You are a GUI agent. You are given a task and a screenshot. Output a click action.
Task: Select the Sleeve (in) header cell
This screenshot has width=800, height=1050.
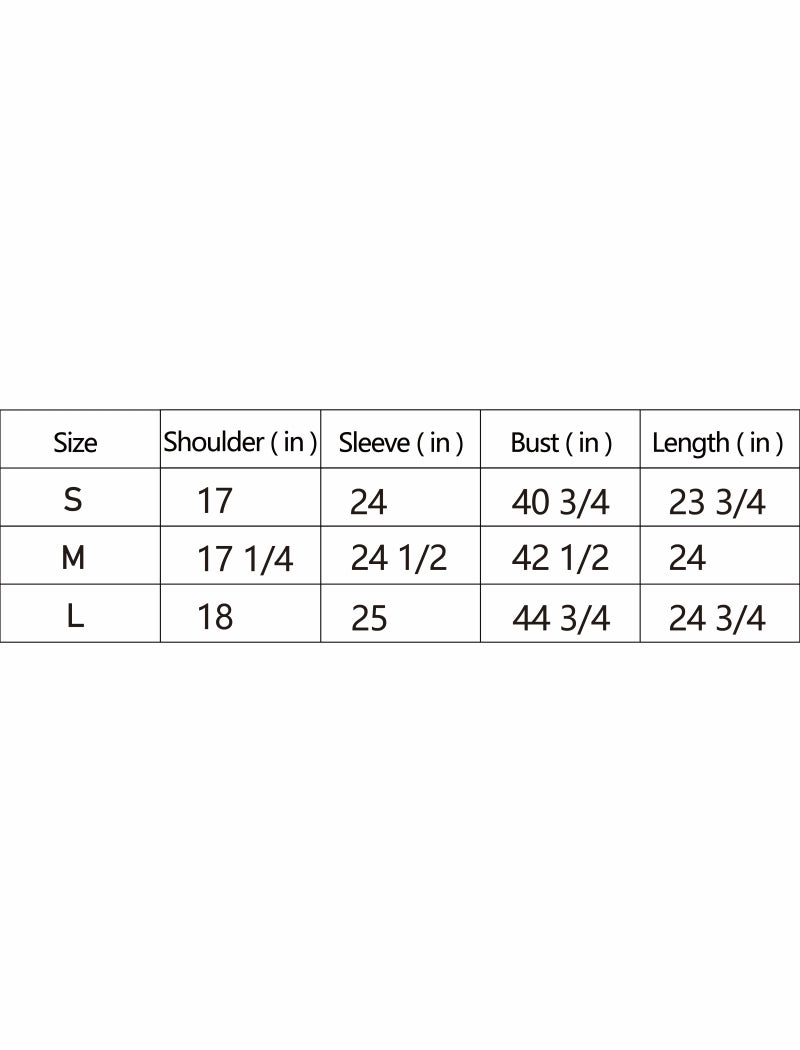pos(400,443)
